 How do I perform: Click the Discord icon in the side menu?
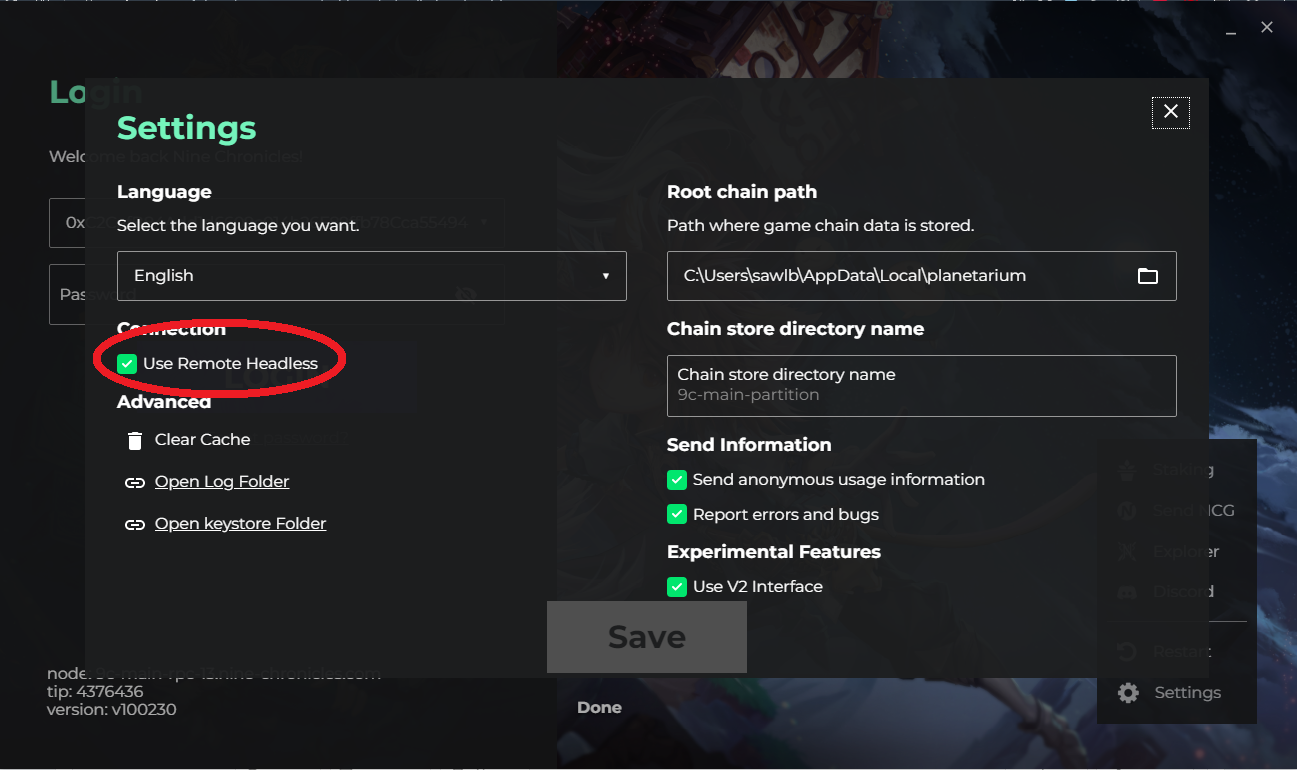tap(1127, 591)
